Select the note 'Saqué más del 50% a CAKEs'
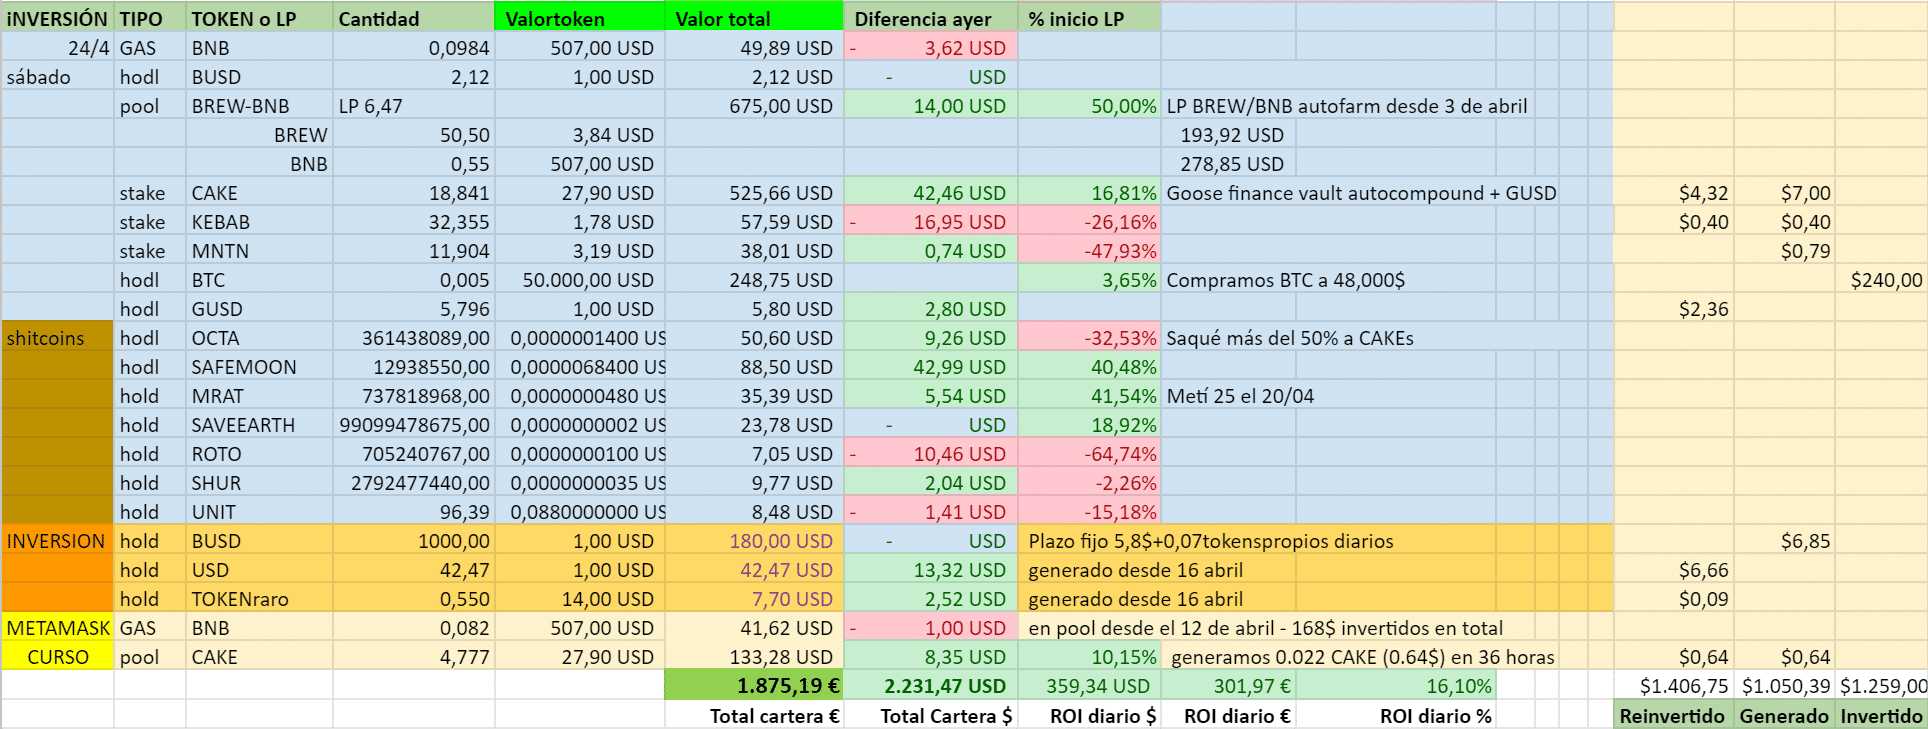 pyautogui.click(x=1289, y=337)
